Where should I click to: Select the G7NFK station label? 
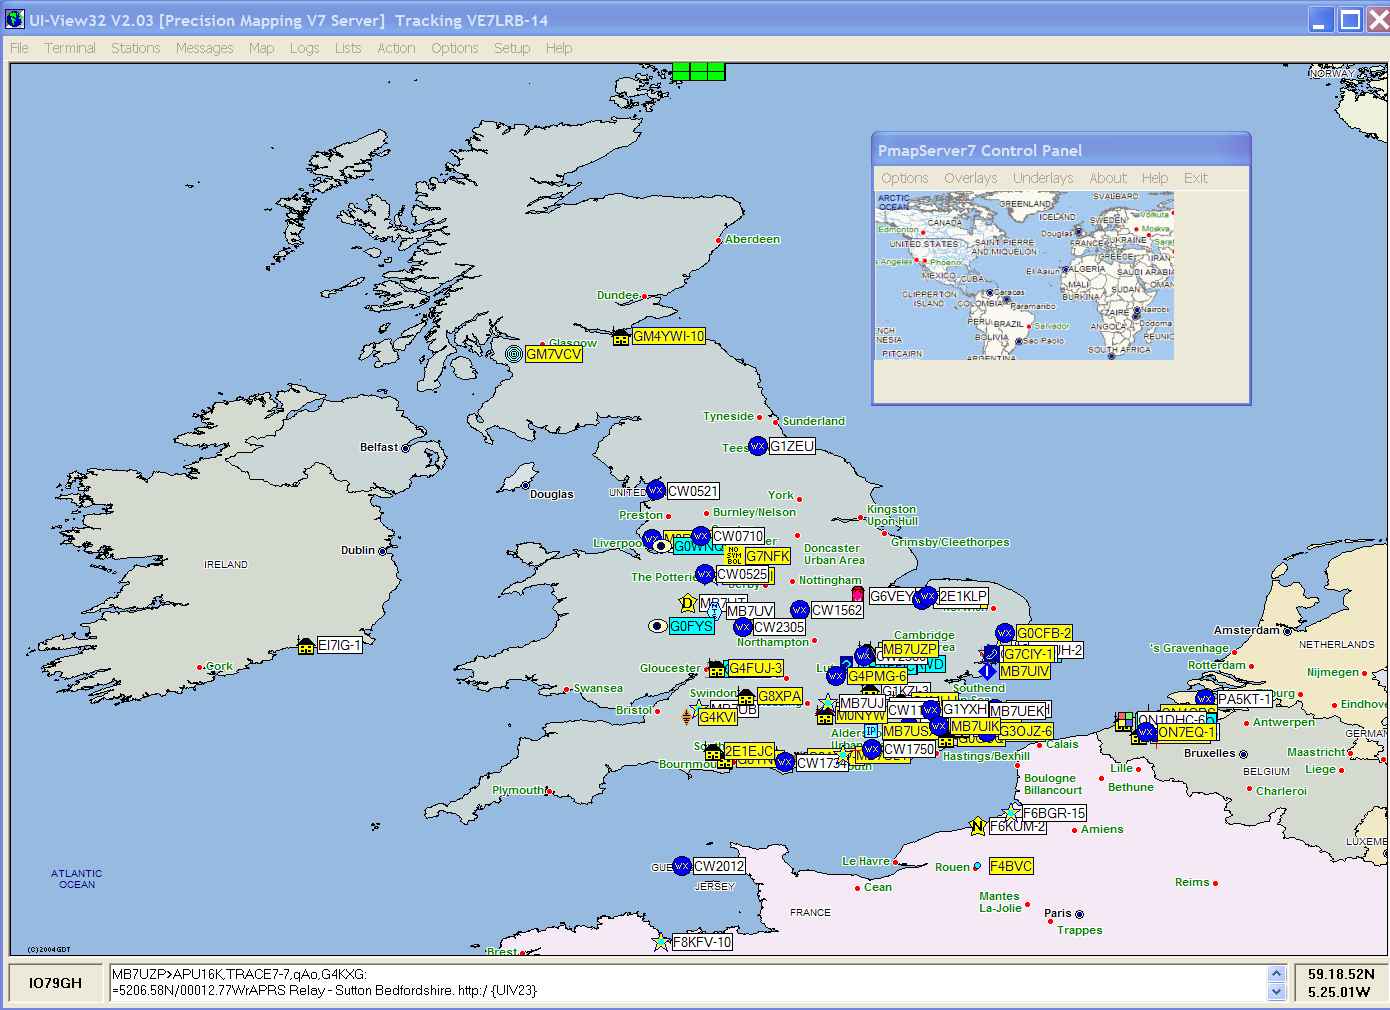[768, 556]
